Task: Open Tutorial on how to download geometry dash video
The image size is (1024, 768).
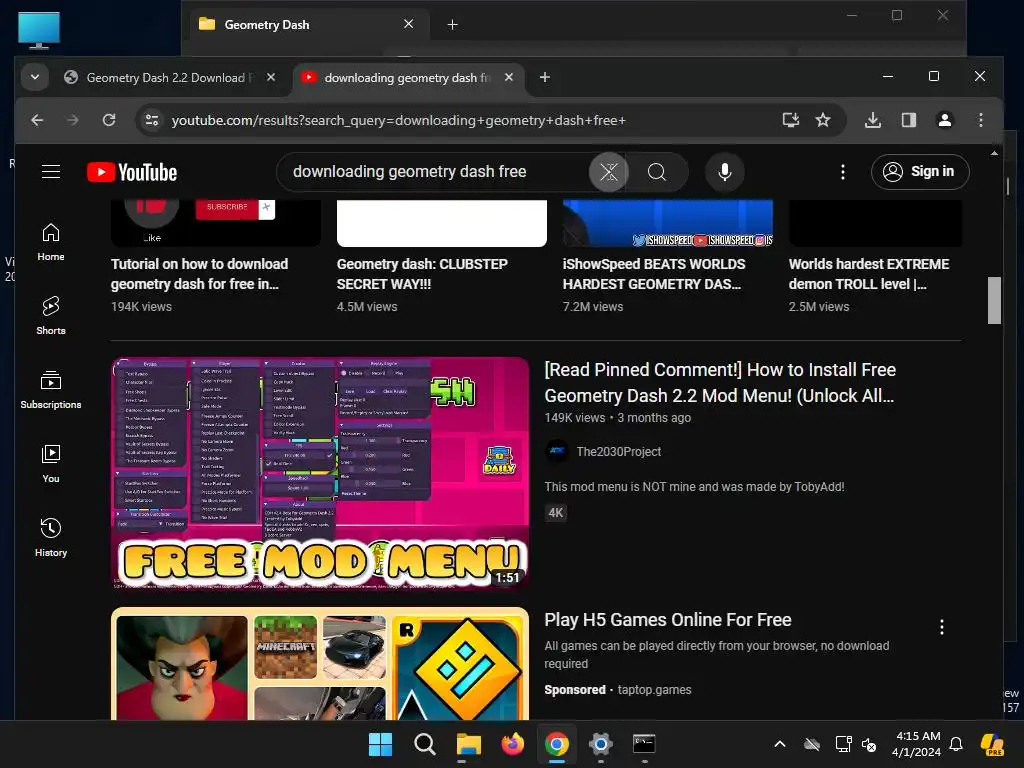Action: (199, 274)
